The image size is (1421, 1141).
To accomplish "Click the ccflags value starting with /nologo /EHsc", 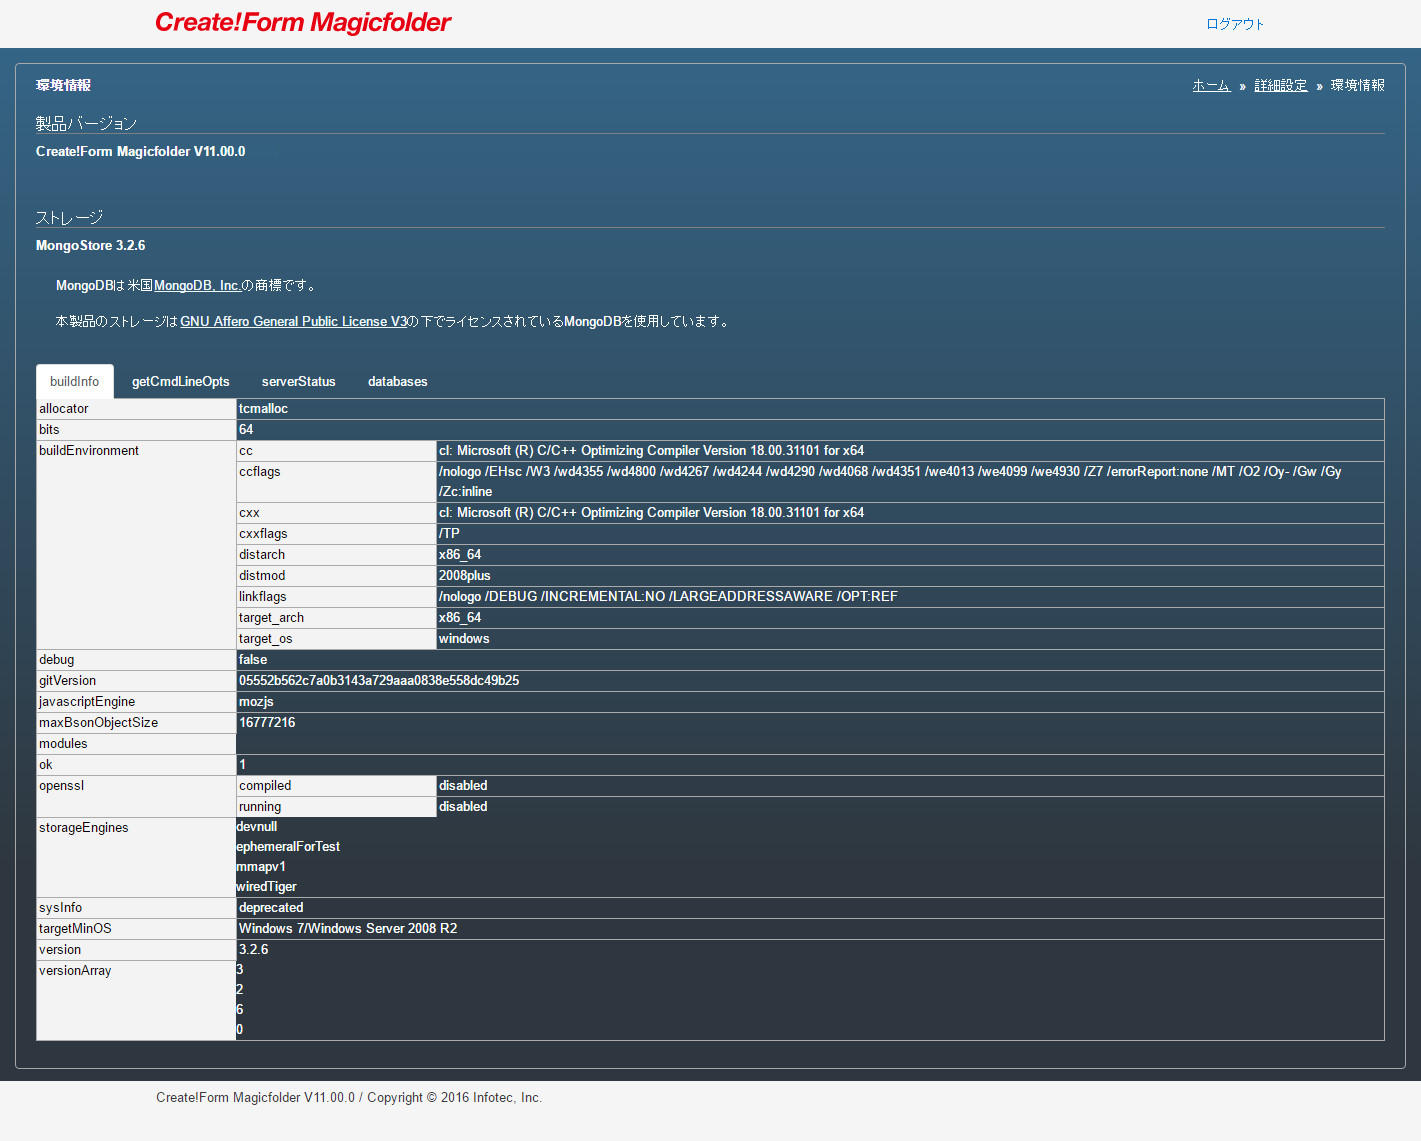I will point(910,482).
